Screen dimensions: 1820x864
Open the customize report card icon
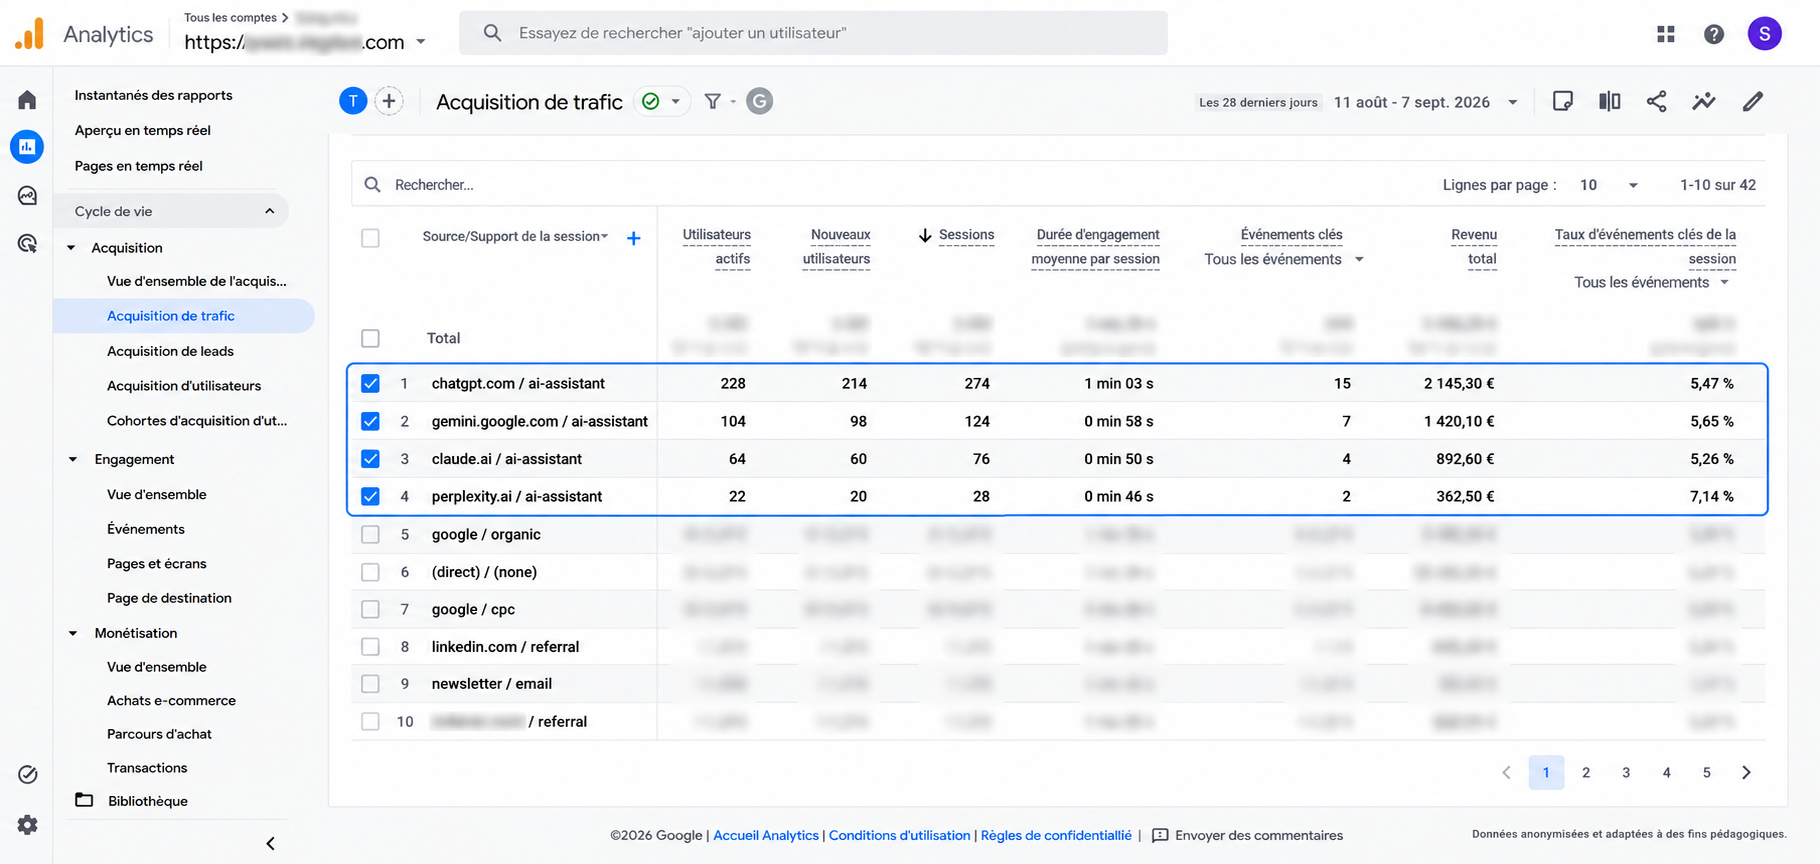[1562, 101]
